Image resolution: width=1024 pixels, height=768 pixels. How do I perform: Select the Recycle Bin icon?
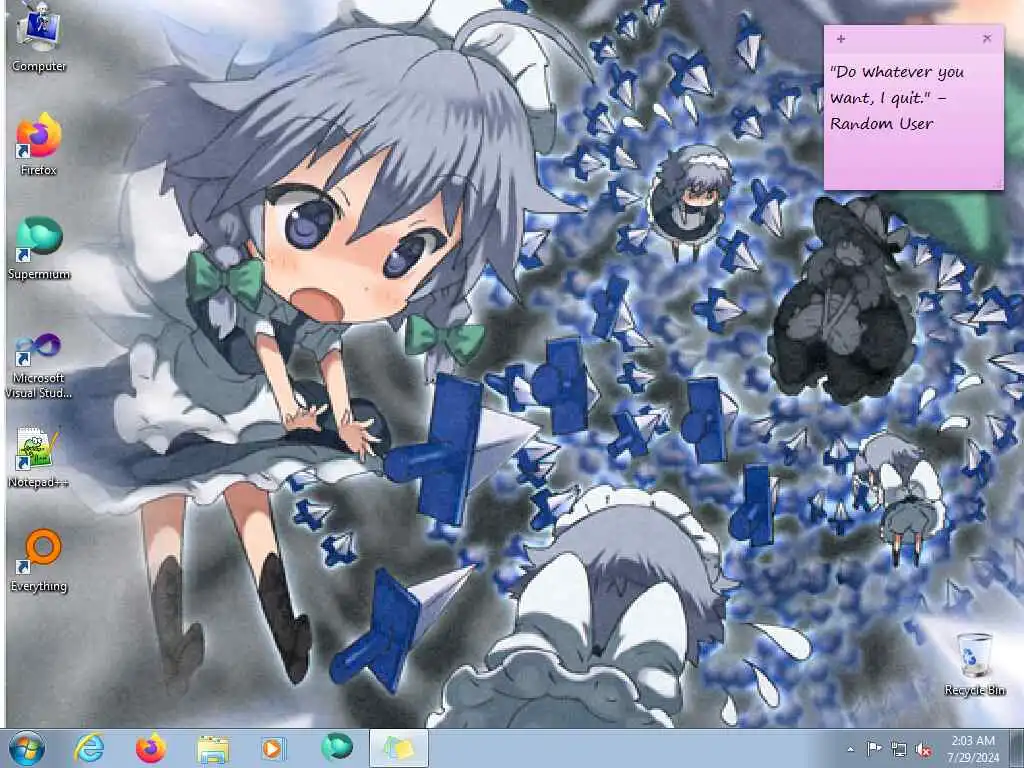tap(974, 664)
